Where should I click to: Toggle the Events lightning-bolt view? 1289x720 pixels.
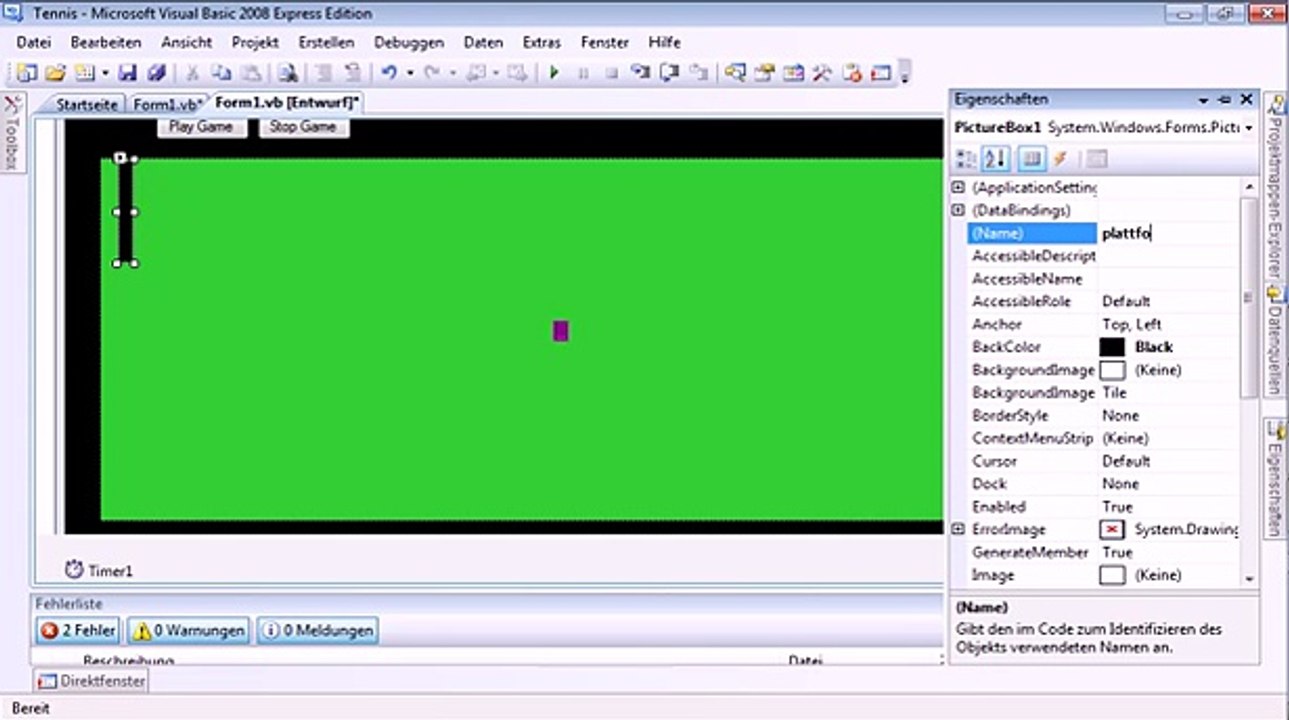click(1060, 159)
